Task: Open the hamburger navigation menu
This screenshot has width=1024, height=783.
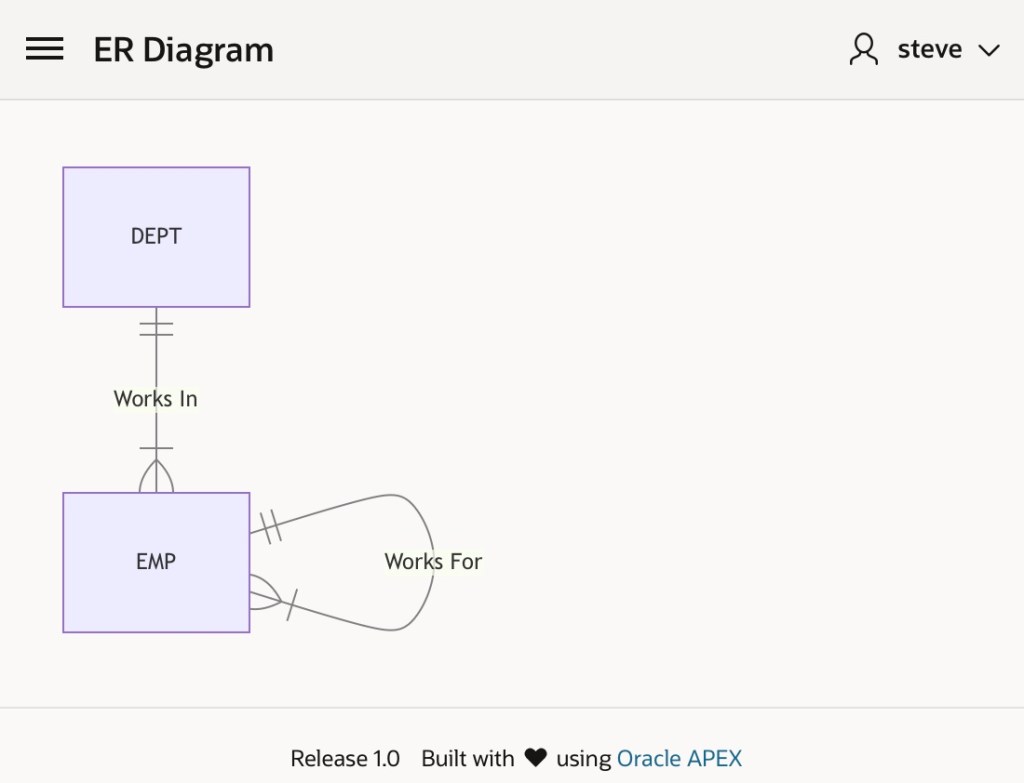Action: (45, 49)
